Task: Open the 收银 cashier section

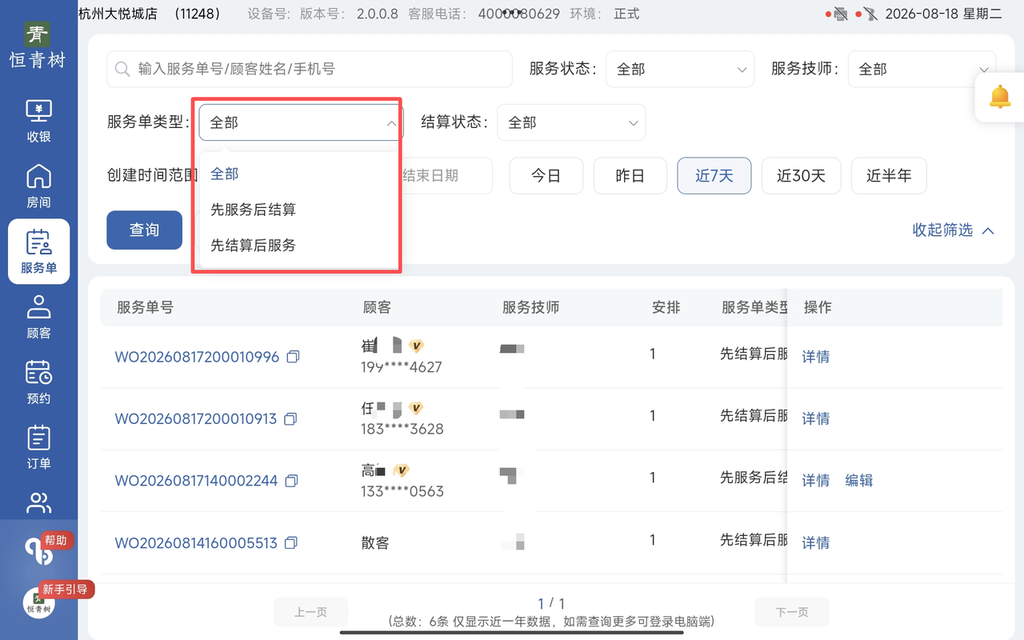Action: (x=39, y=121)
